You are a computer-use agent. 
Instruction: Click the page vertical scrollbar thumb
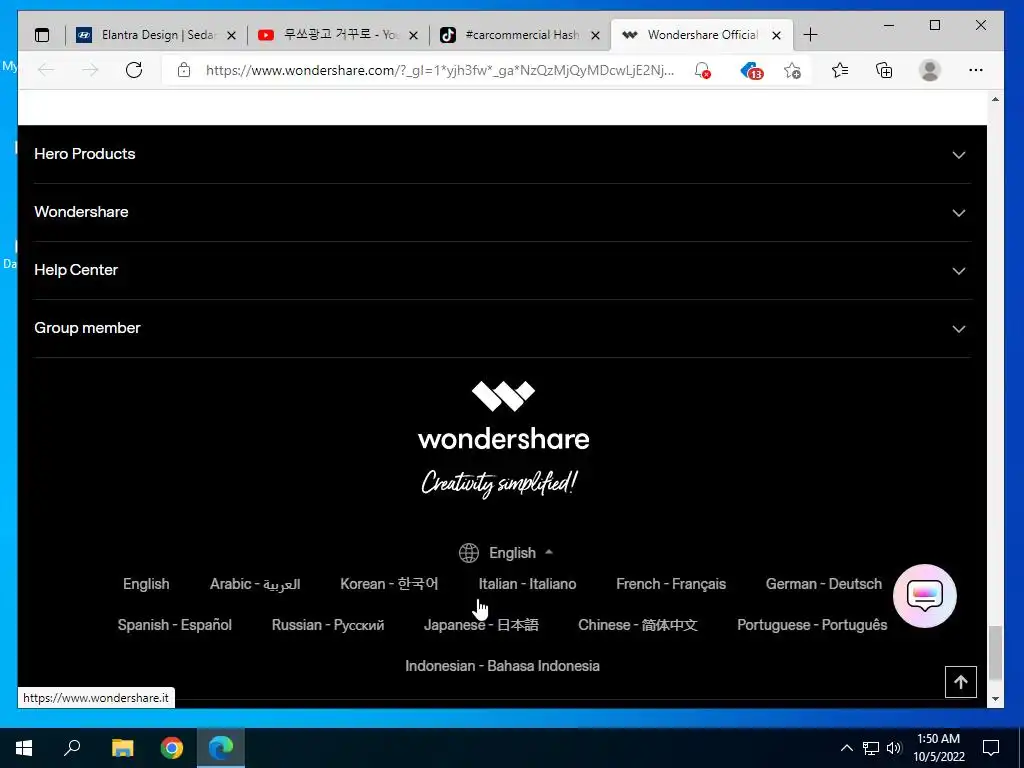point(995,653)
